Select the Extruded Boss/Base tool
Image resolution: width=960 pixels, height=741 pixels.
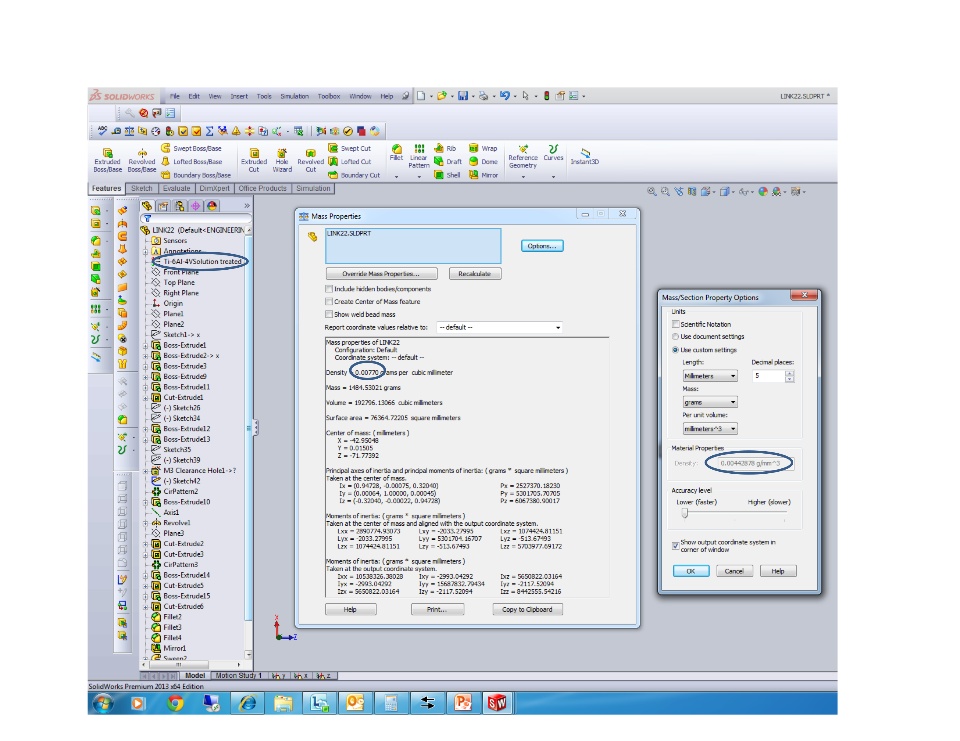pyautogui.click(x=108, y=160)
